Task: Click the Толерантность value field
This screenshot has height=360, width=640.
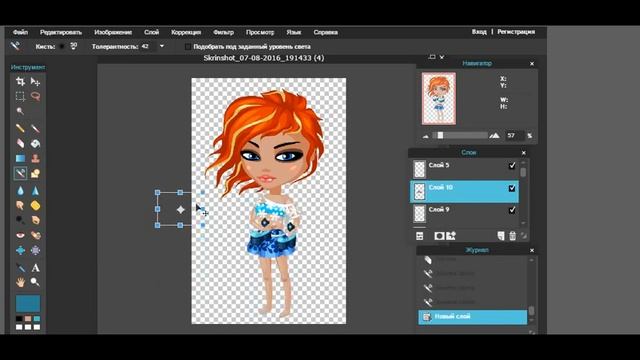Action: point(149,47)
